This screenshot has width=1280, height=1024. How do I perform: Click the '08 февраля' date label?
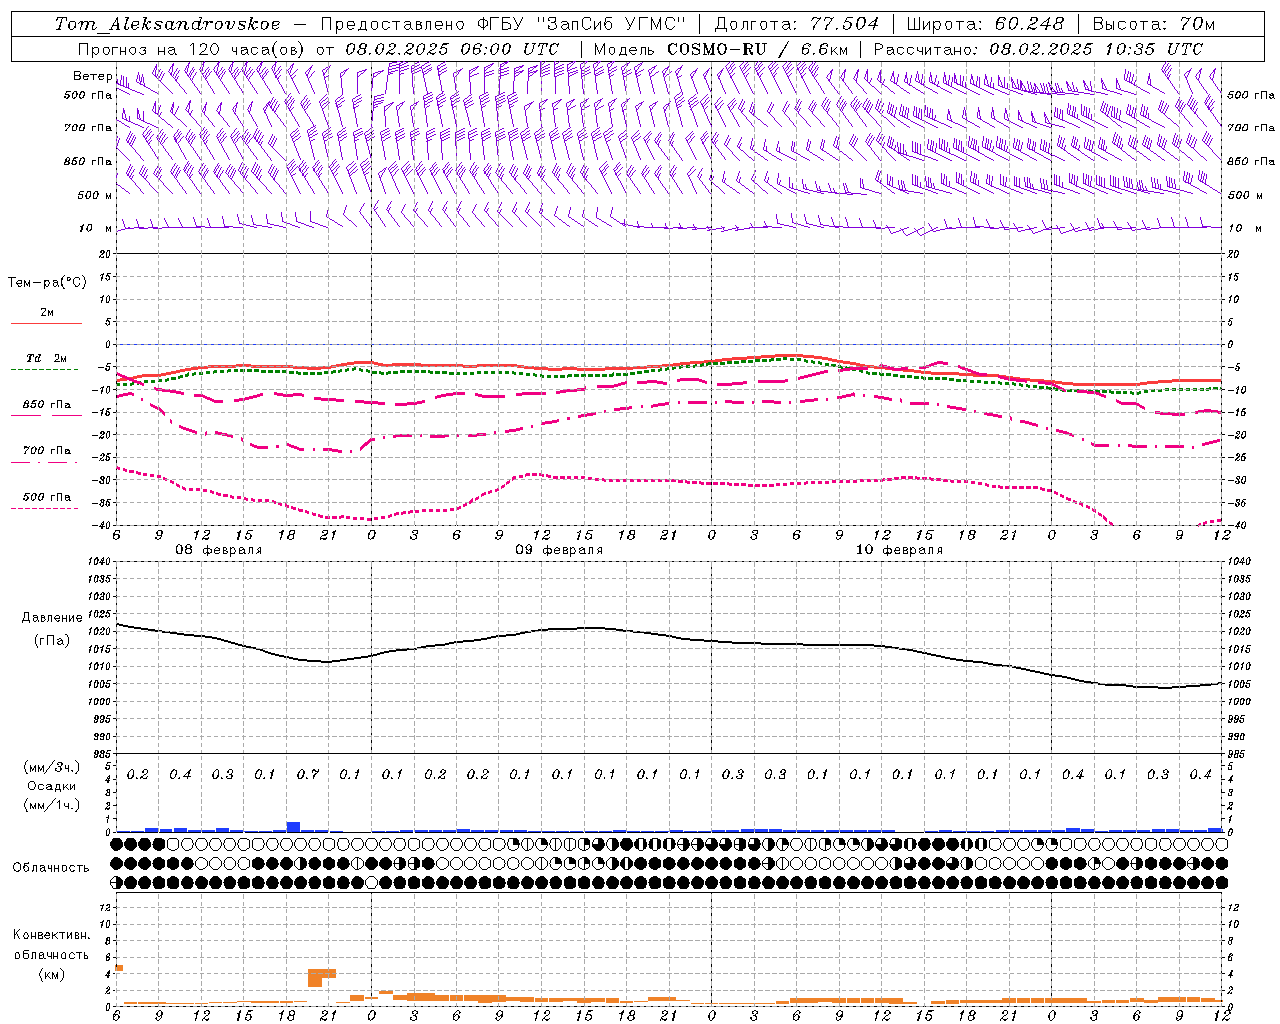219,550
